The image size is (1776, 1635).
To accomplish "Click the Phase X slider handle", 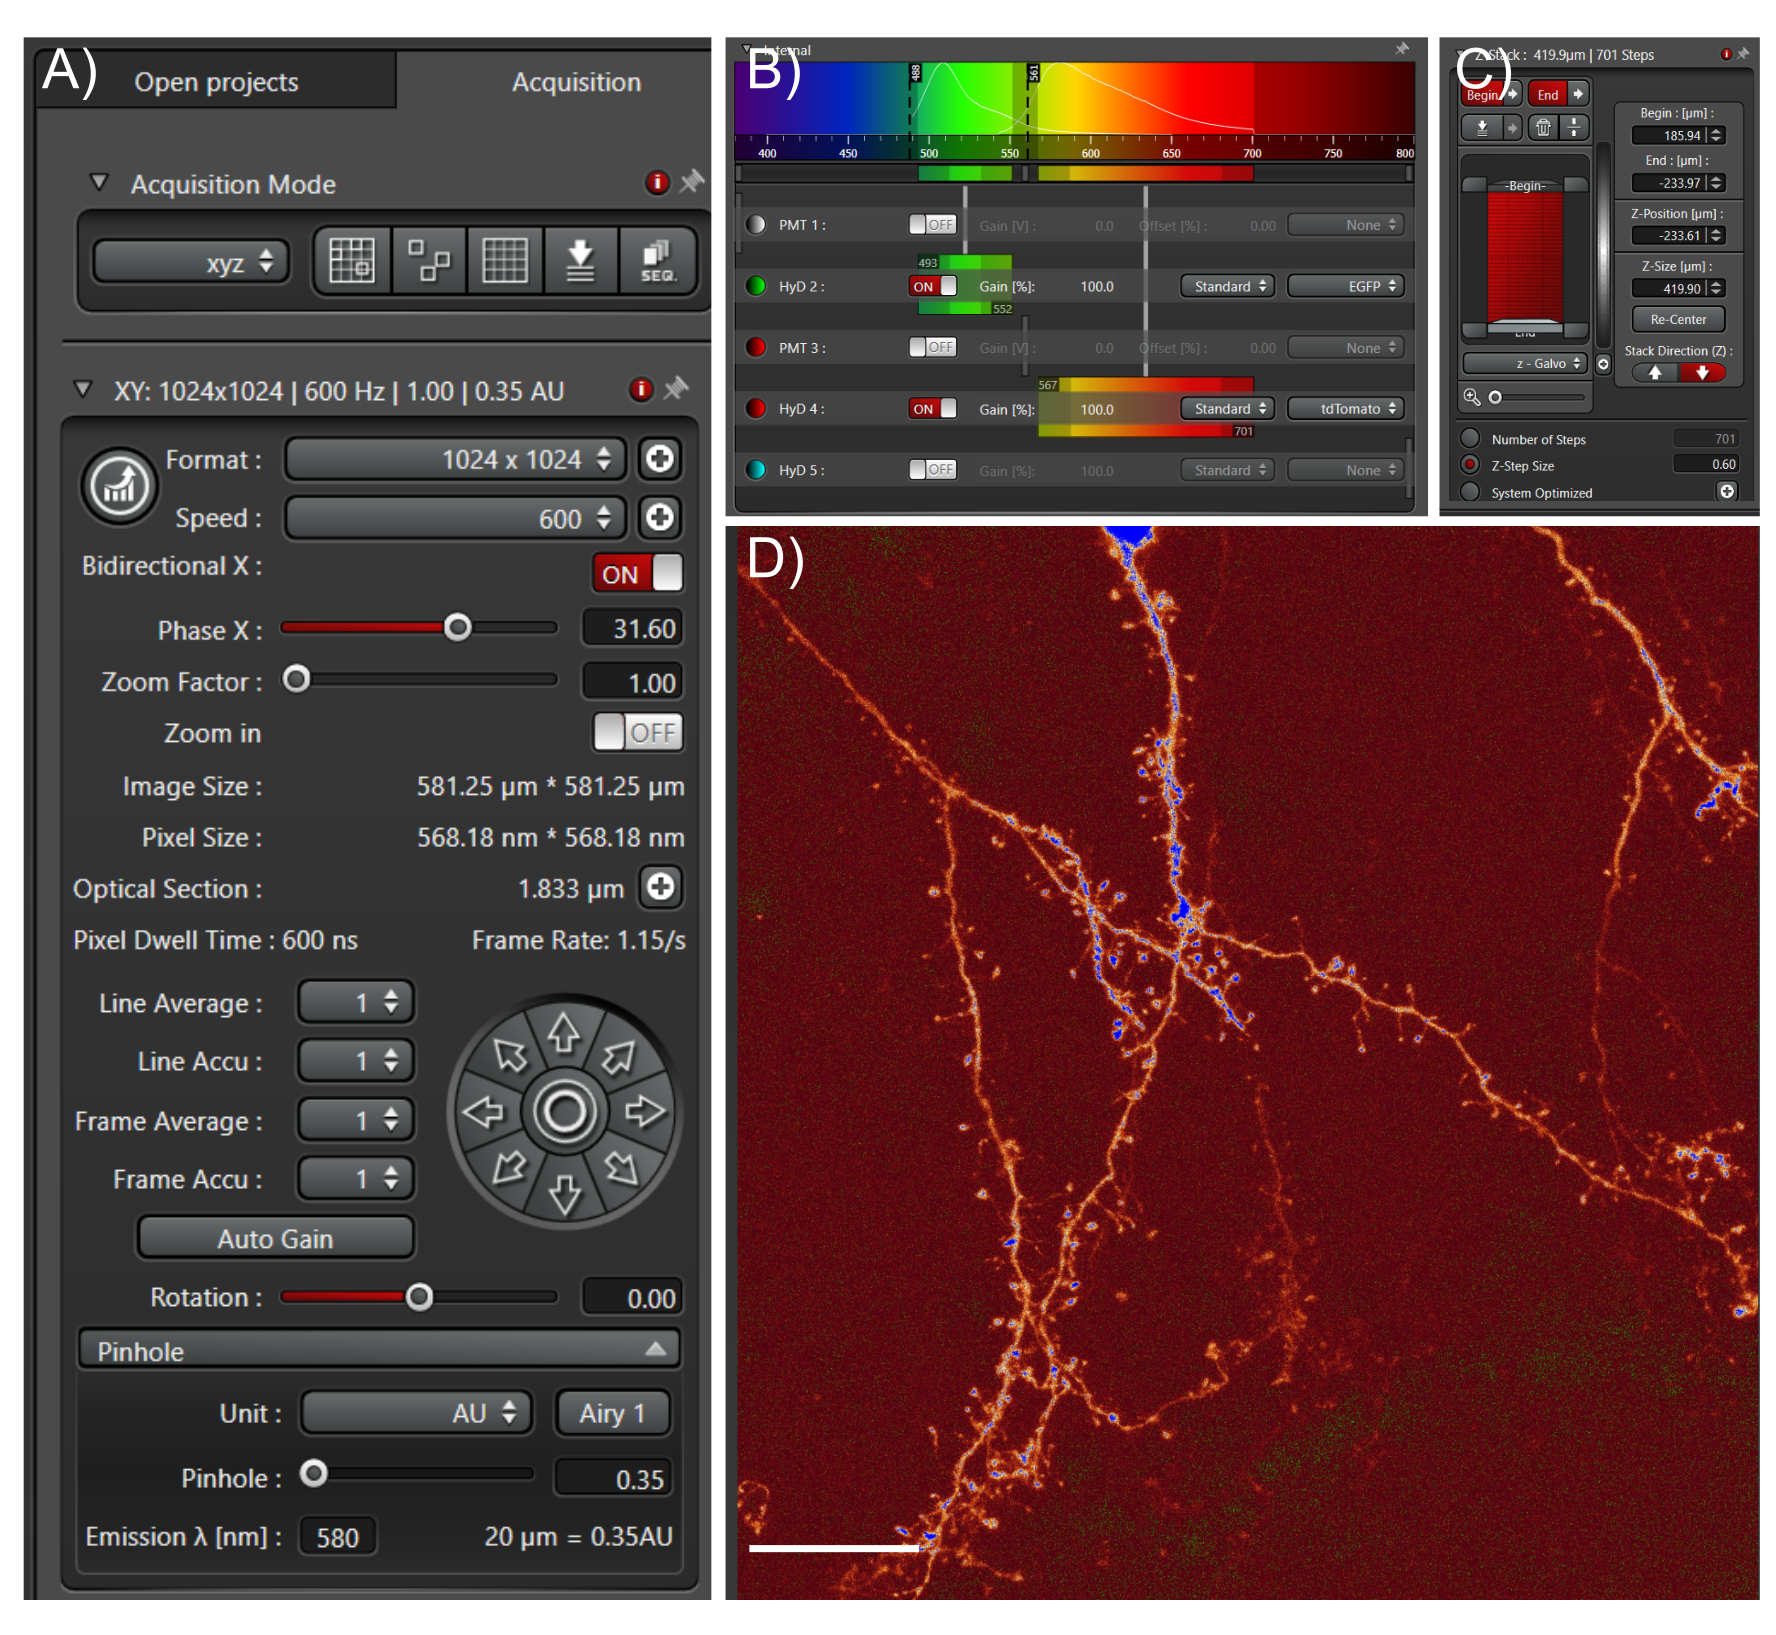I will point(458,628).
